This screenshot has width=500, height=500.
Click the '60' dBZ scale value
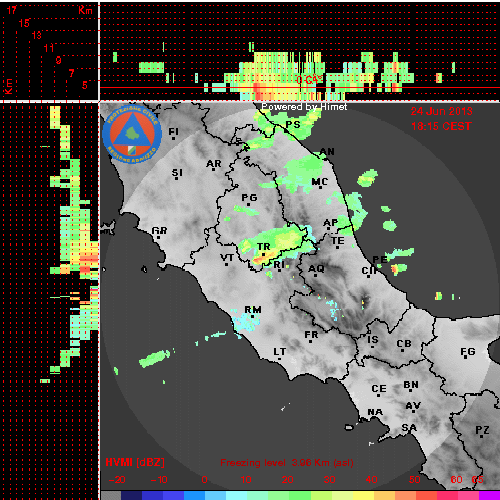pyautogui.click(x=456, y=480)
